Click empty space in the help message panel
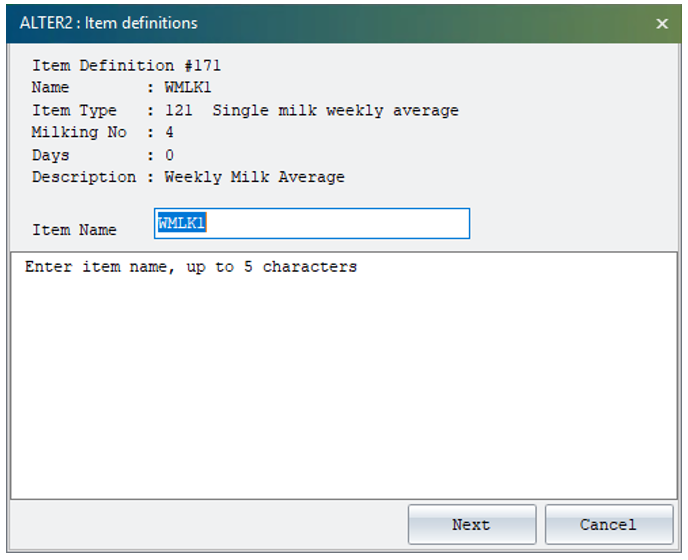This screenshot has width=688, height=560. (x=344, y=386)
